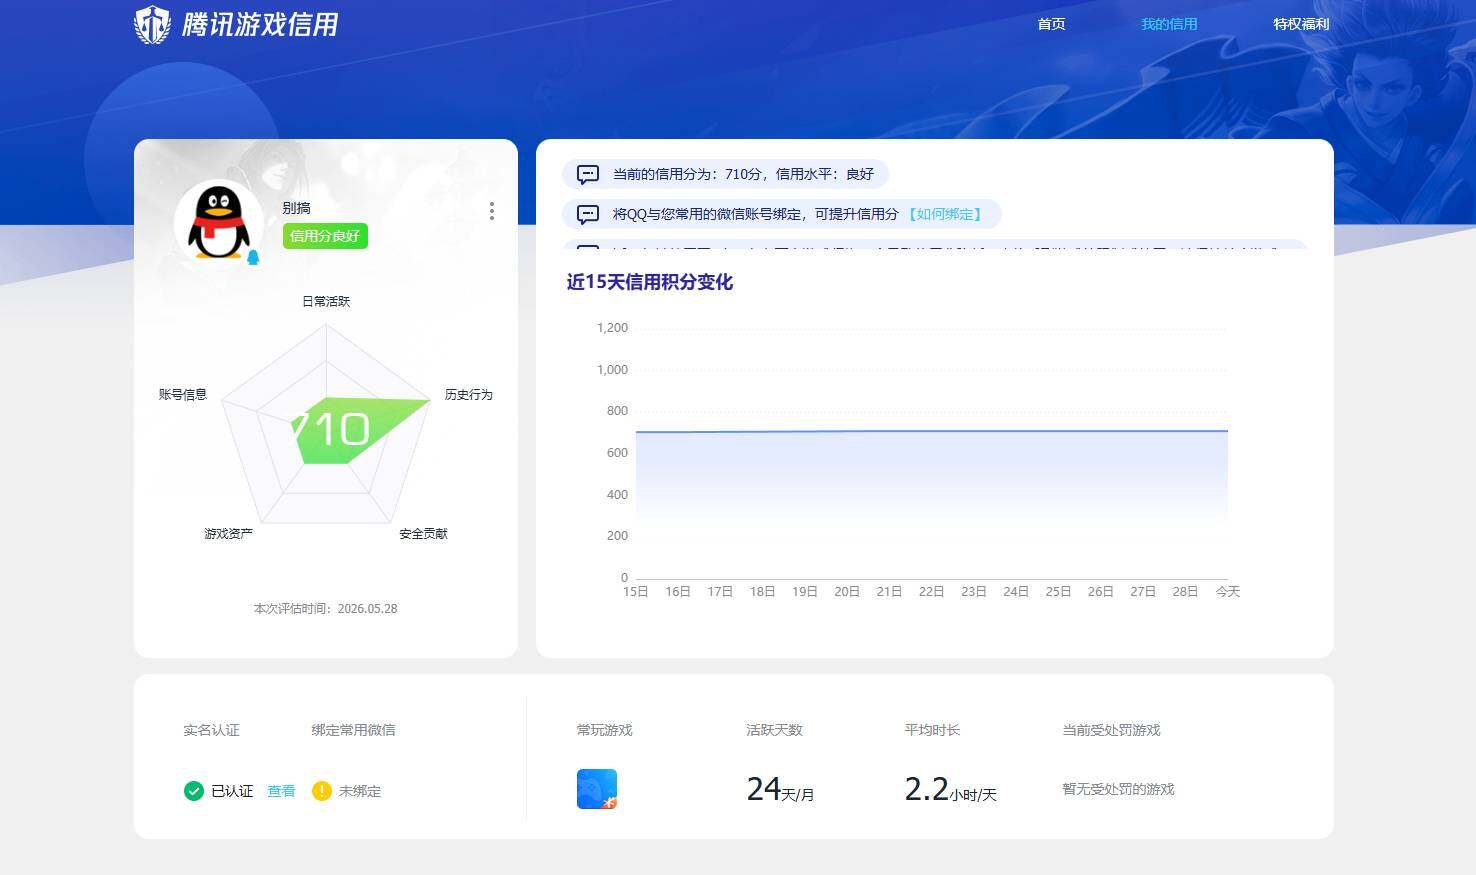Click the 日常活跃 radar label
The width and height of the screenshot is (1476, 875).
tap(326, 301)
